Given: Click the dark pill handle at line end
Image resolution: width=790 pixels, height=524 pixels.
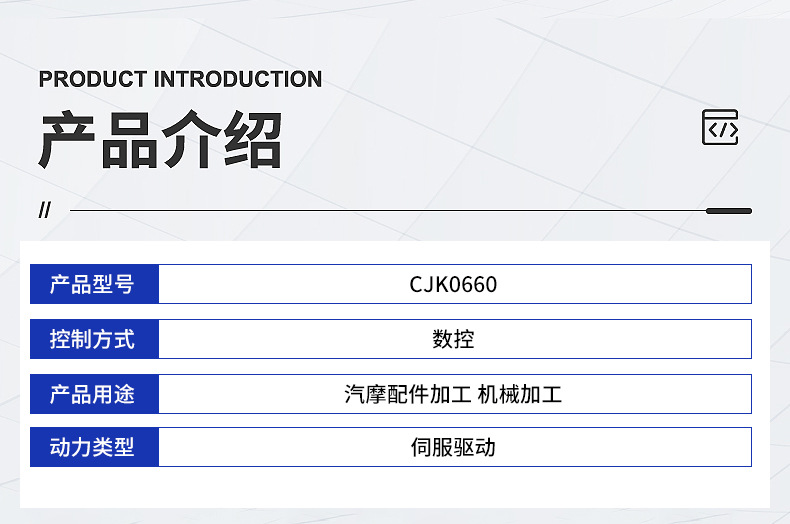Looking at the screenshot, I should coord(728,211).
